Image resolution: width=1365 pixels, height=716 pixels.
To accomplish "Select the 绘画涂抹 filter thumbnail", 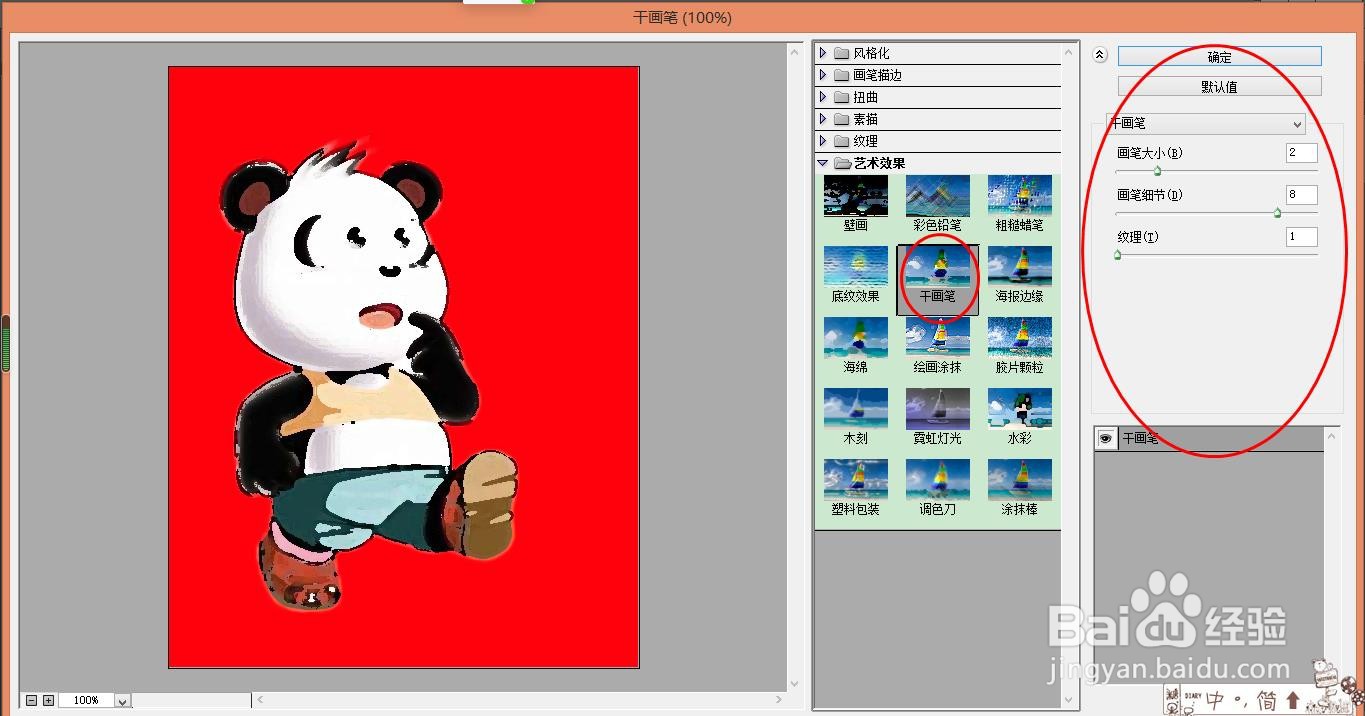I will 937,338.
